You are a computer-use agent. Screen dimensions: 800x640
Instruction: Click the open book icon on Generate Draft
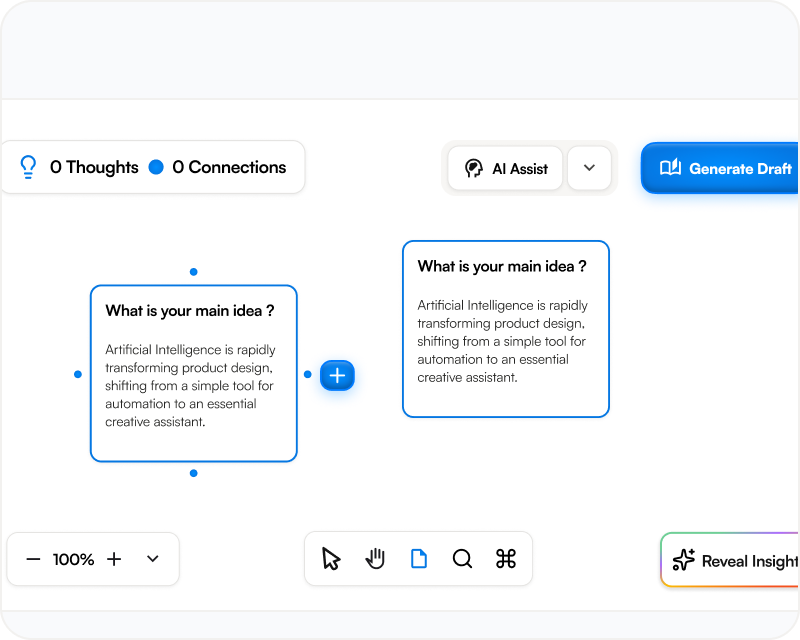671,168
